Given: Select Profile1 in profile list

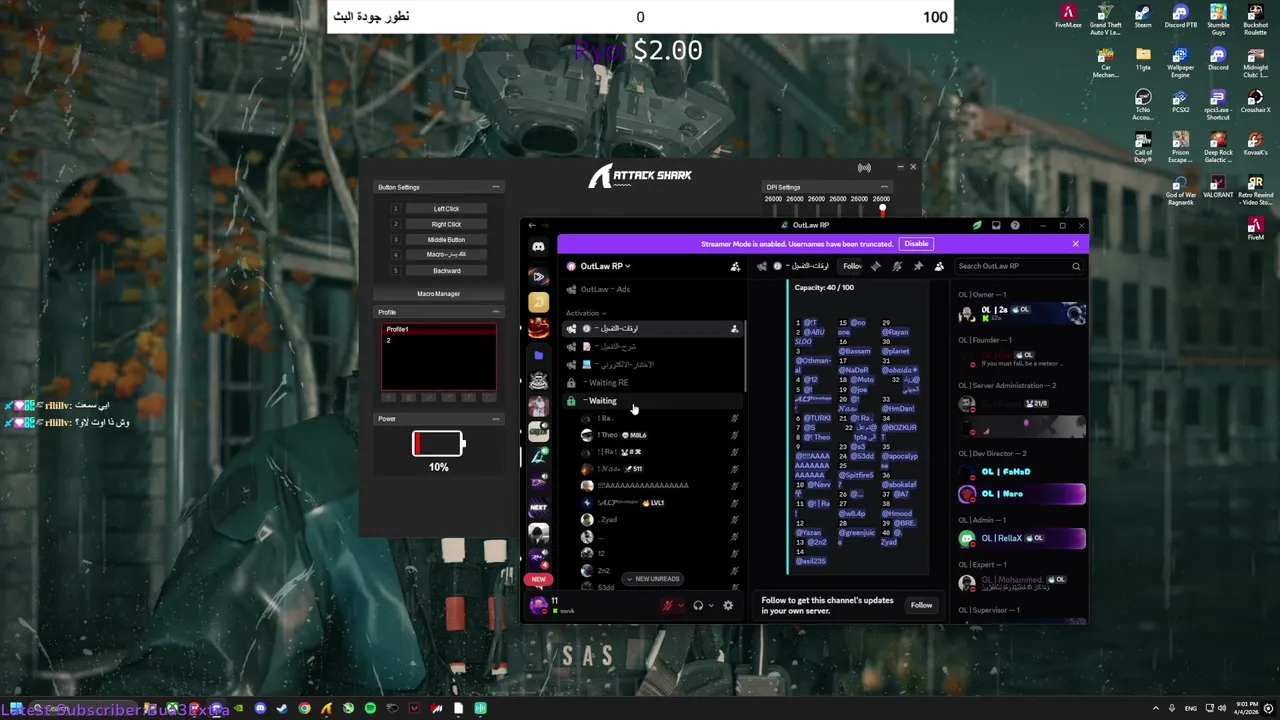Looking at the screenshot, I should [438, 330].
